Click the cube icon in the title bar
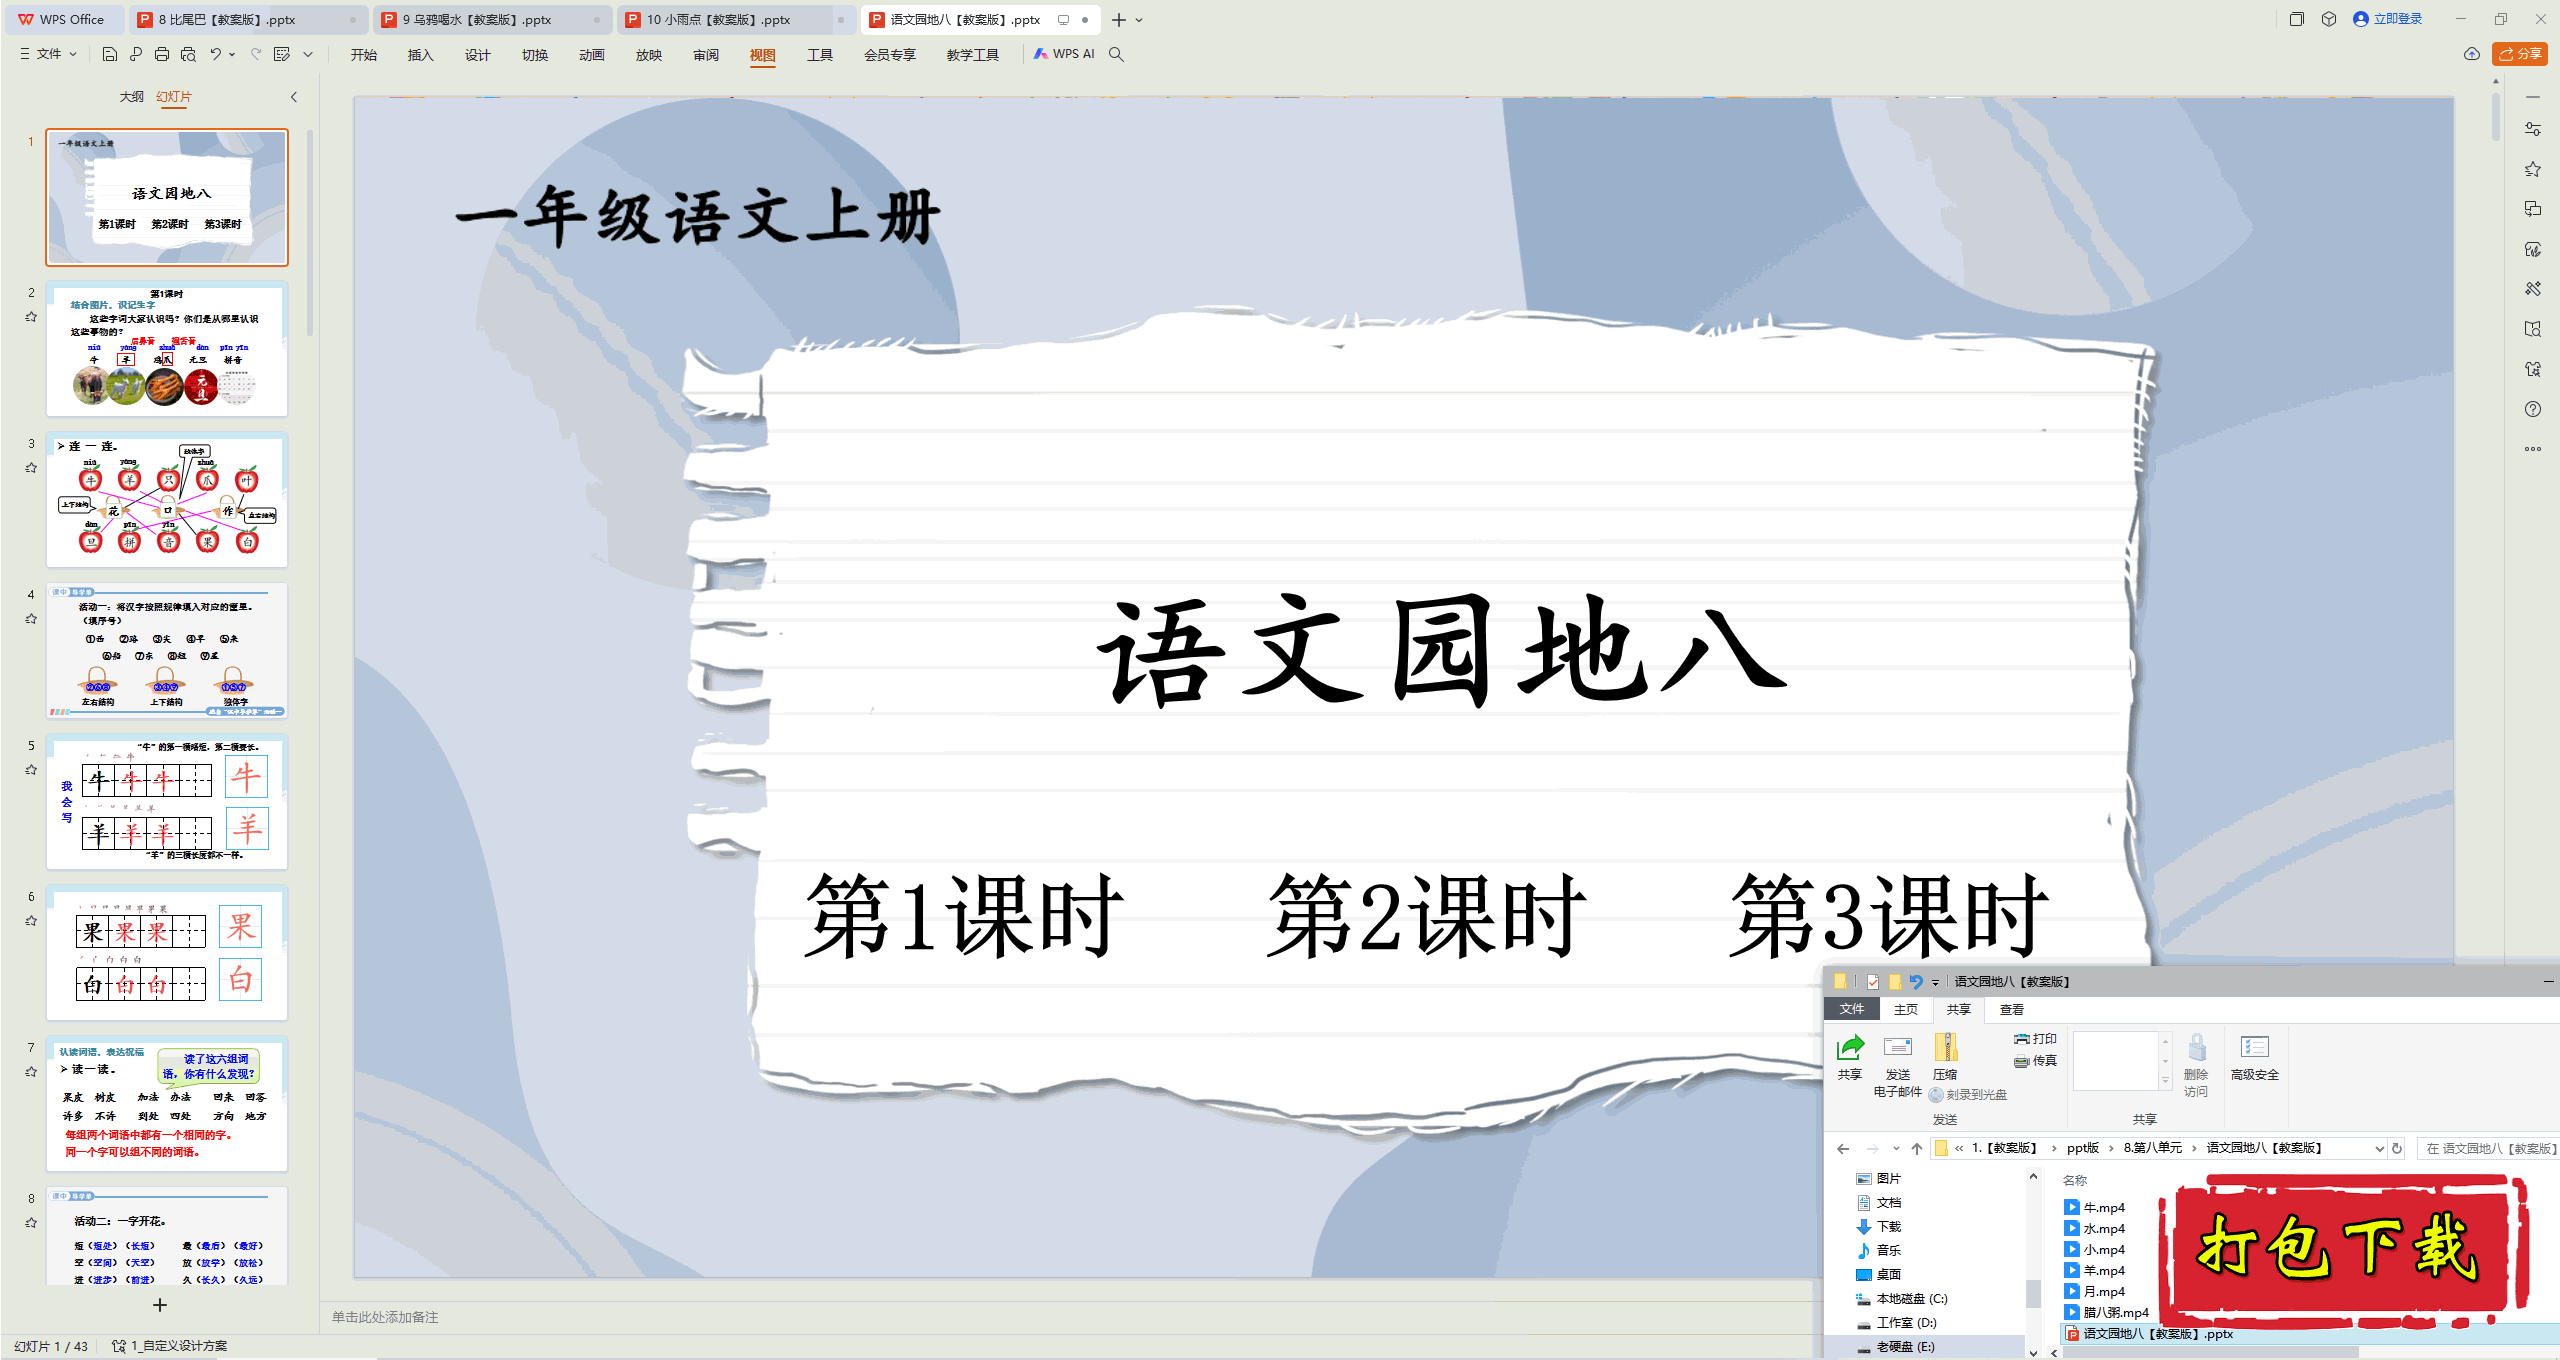Screen dimensions: 2560x1360 2329,19
